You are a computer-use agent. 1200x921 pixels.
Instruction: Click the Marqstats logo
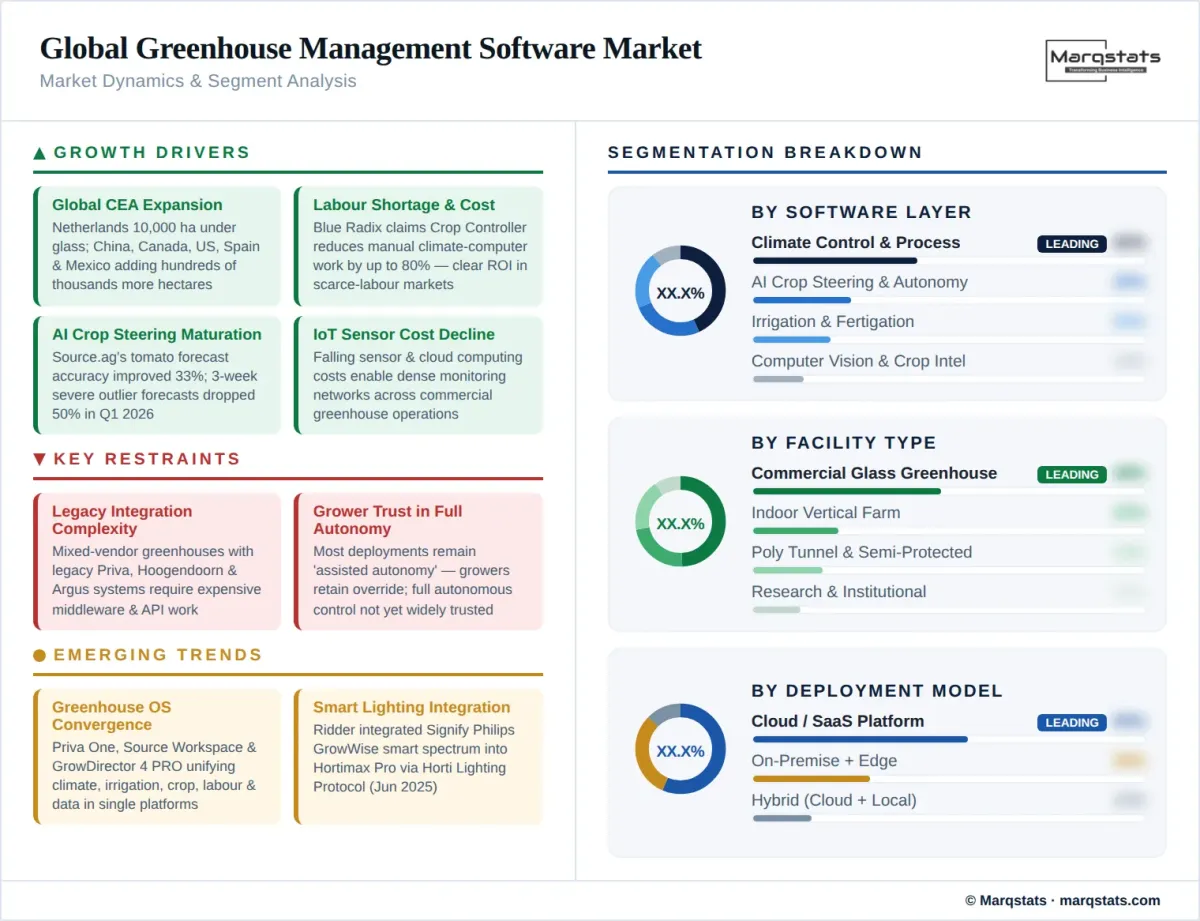[x=1102, y=60]
